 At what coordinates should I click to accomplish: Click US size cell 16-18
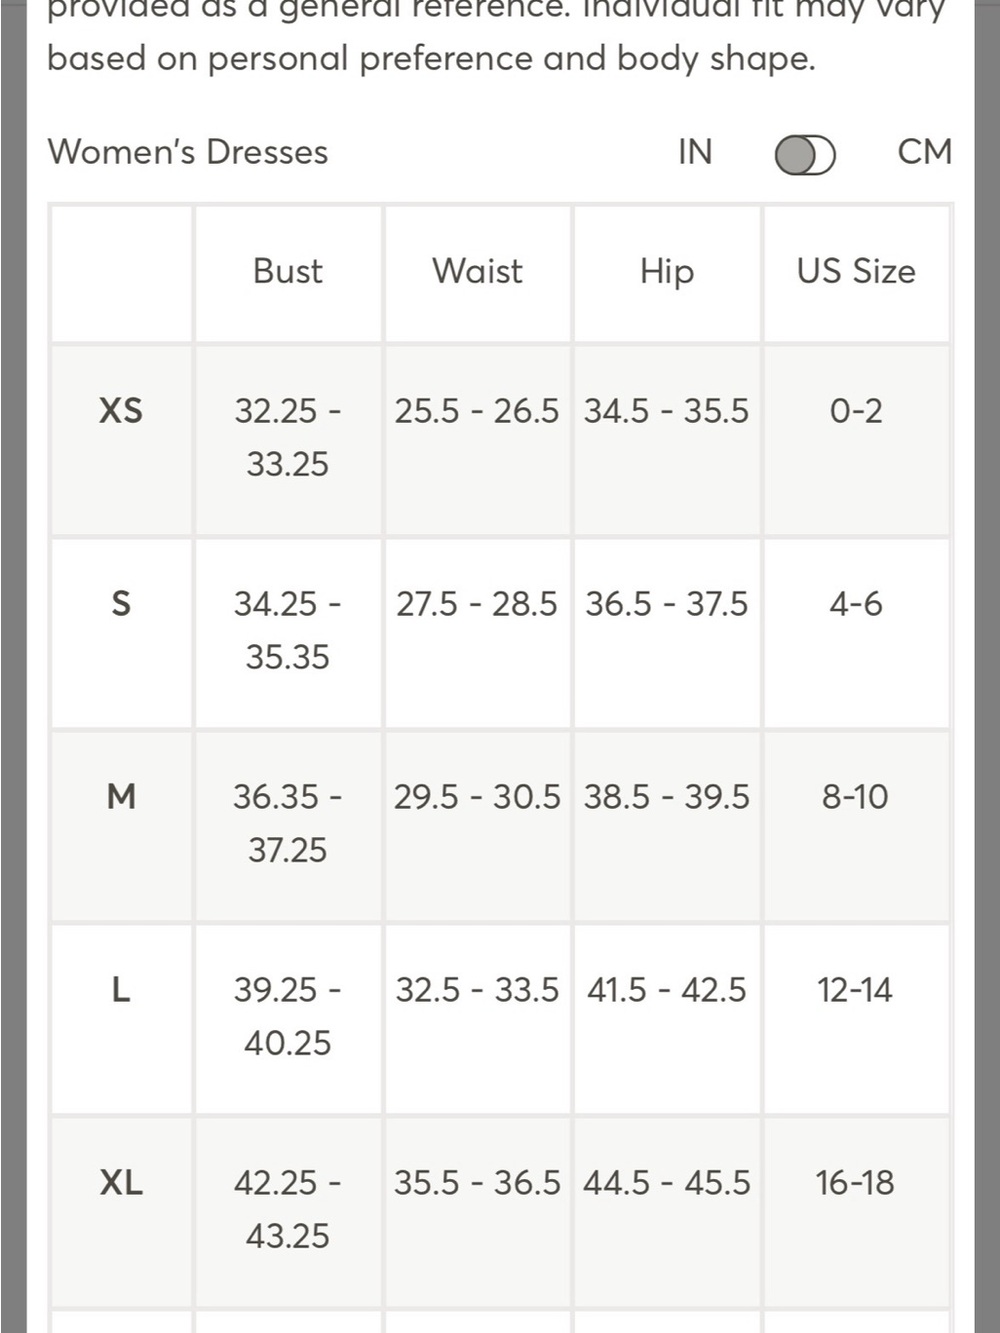click(855, 1183)
